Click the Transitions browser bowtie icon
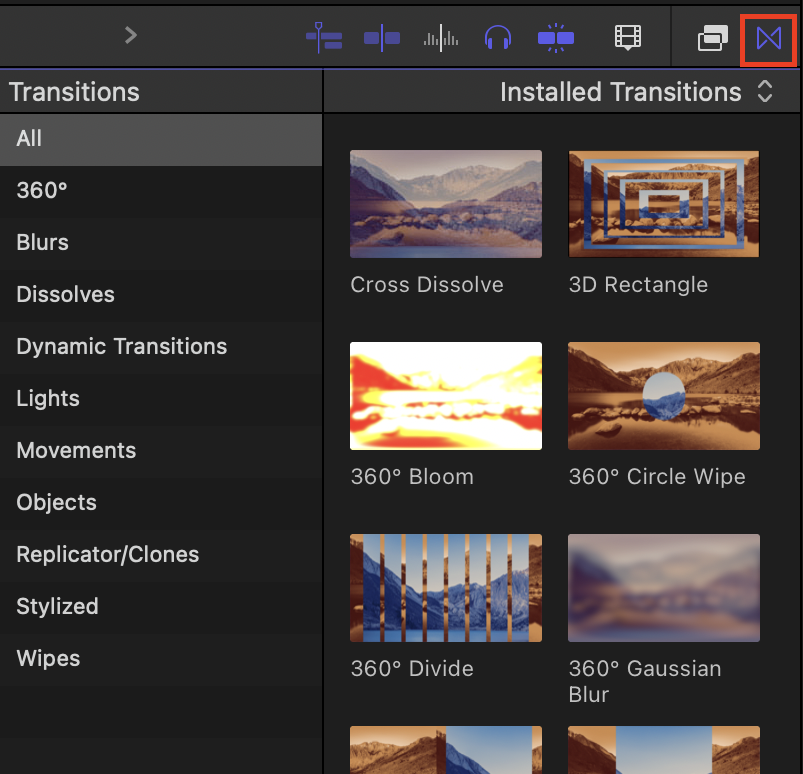Viewport: 803px width, 774px height. 769,38
